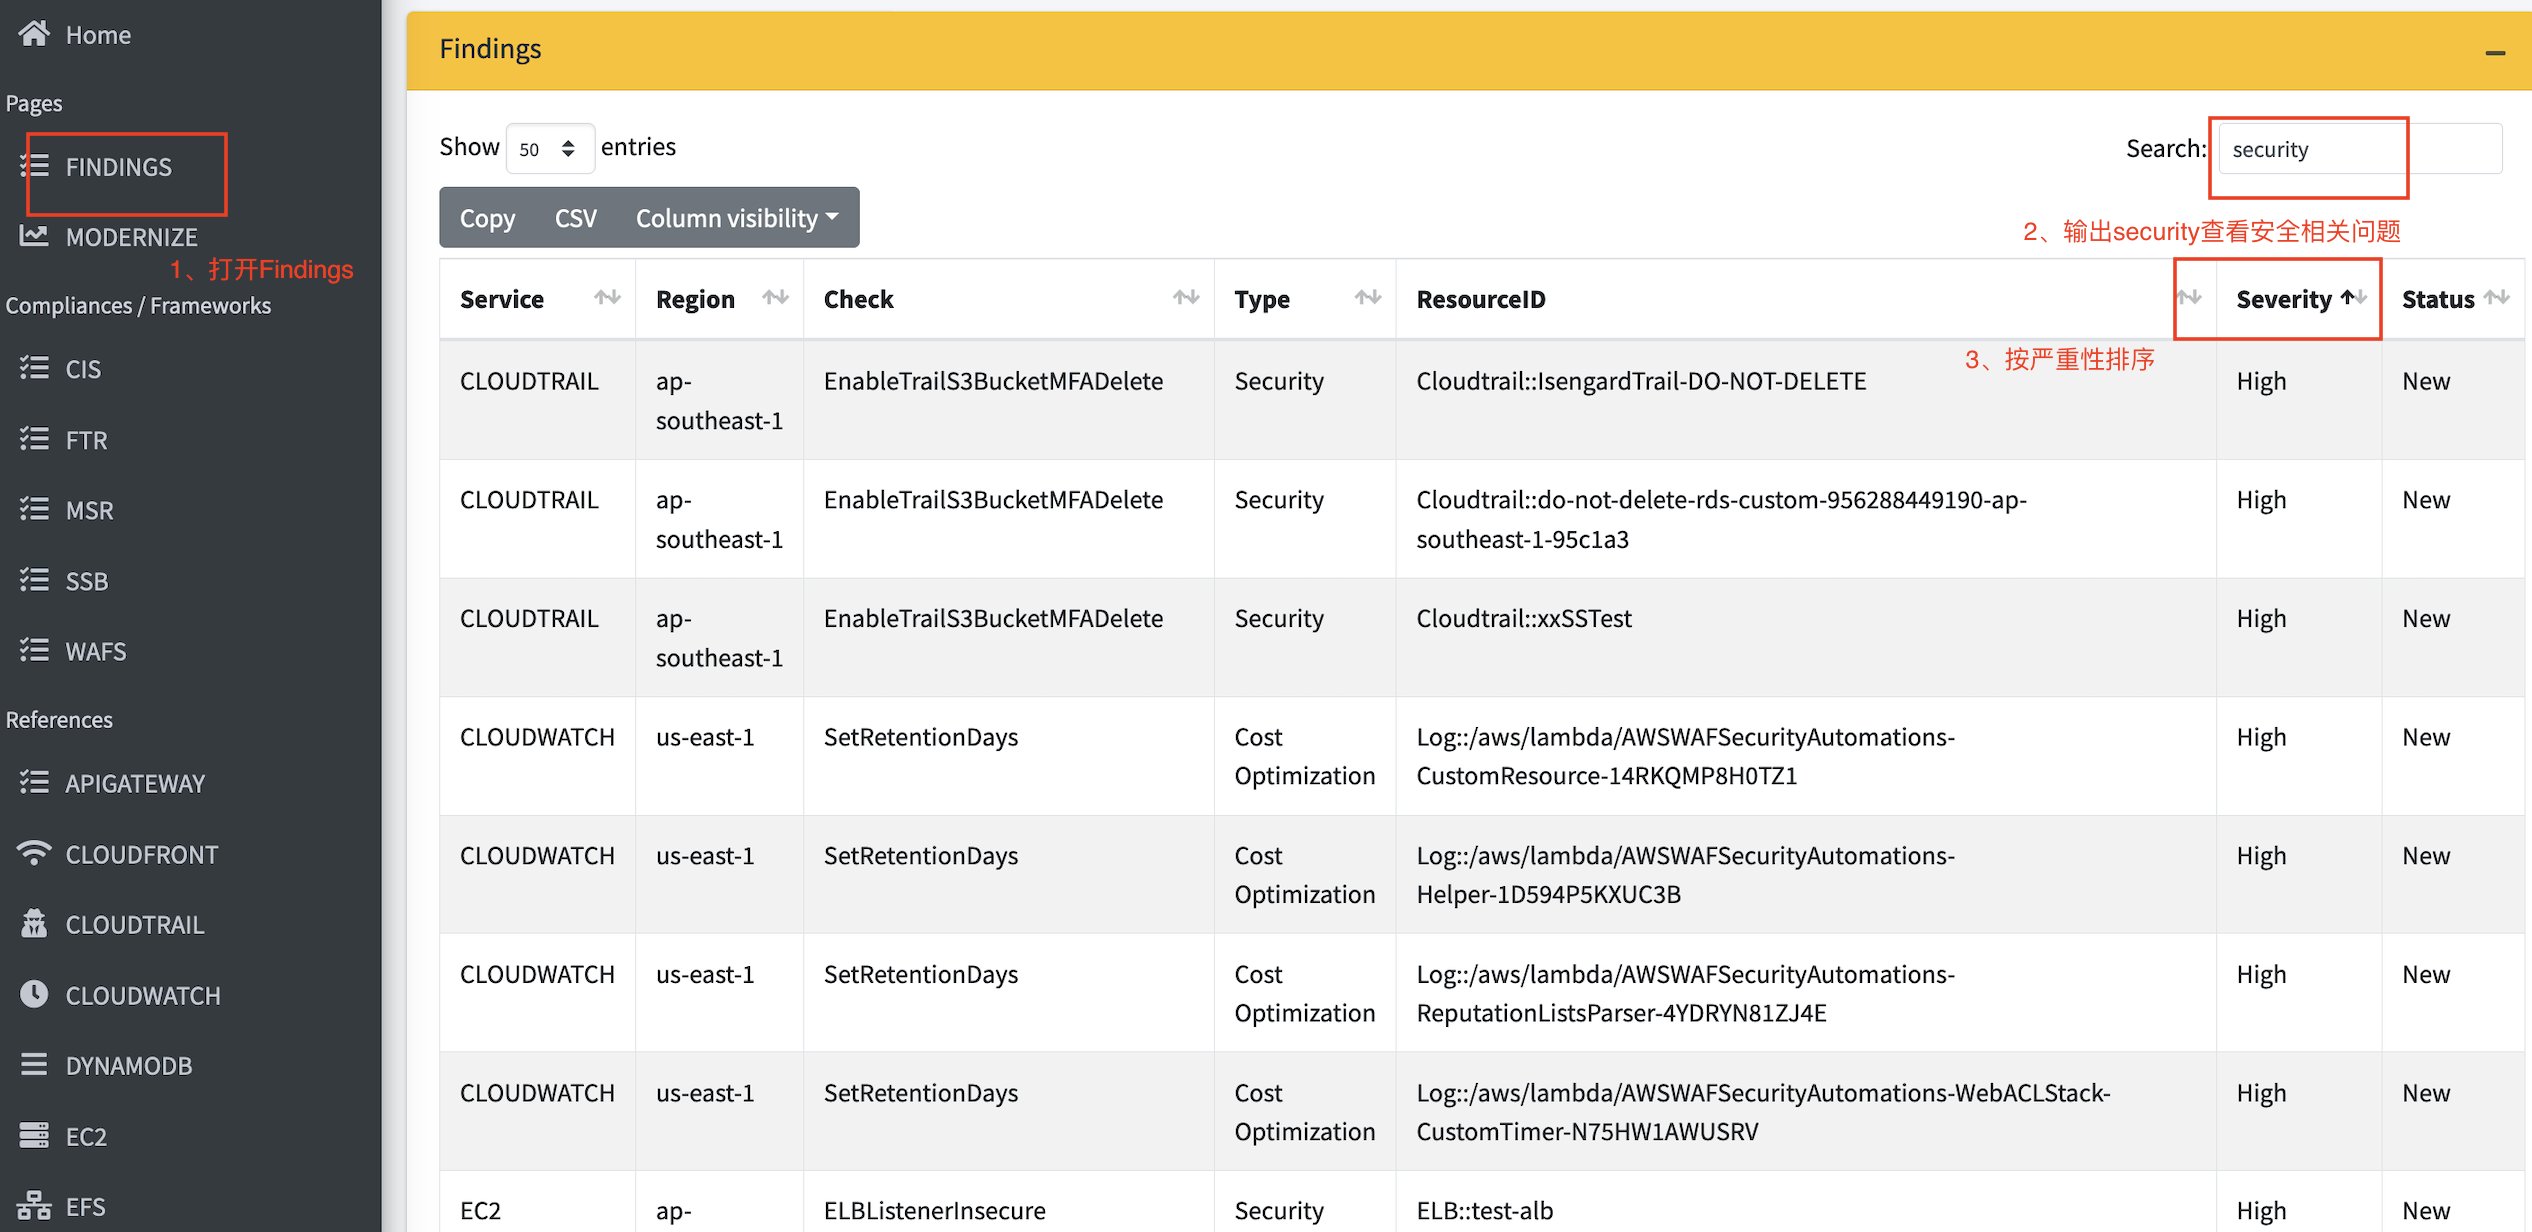Click the CloudTrail sidebar icon
The width and height of the screenshot is (2532, 1232).
[34, 924]
